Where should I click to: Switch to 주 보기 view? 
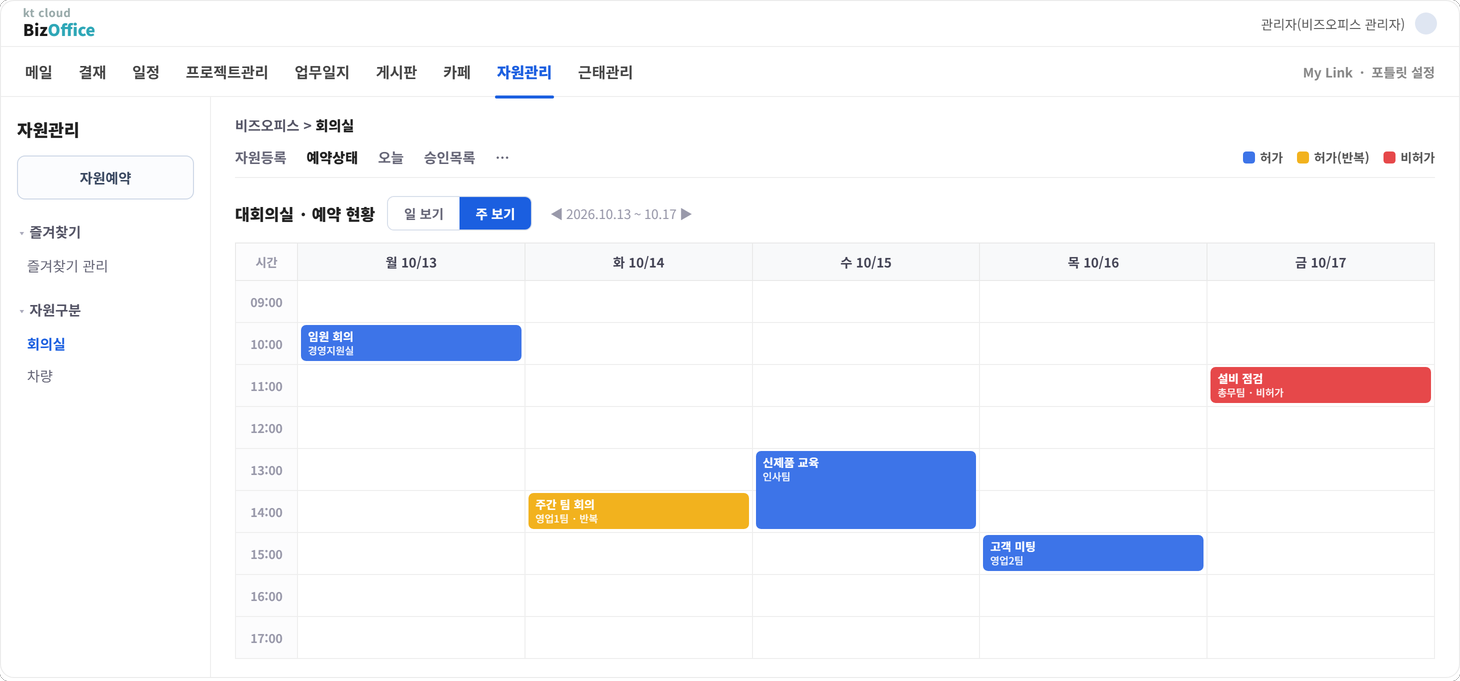pyautogui.click(x=495, y=214)
